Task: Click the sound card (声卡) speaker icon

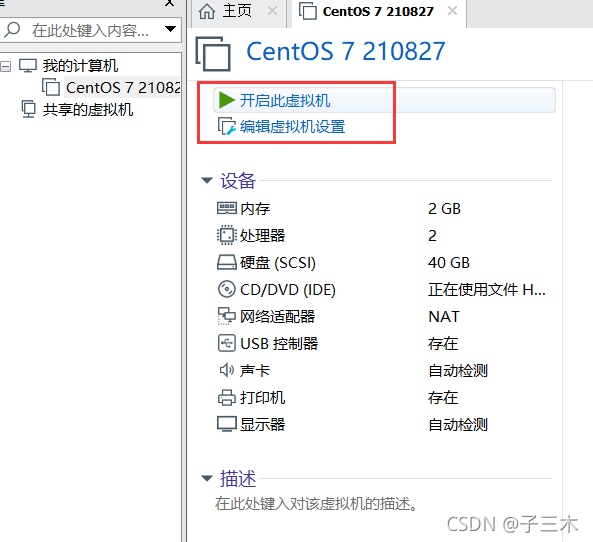Action: pyautogui.click(x=227, y=370)
